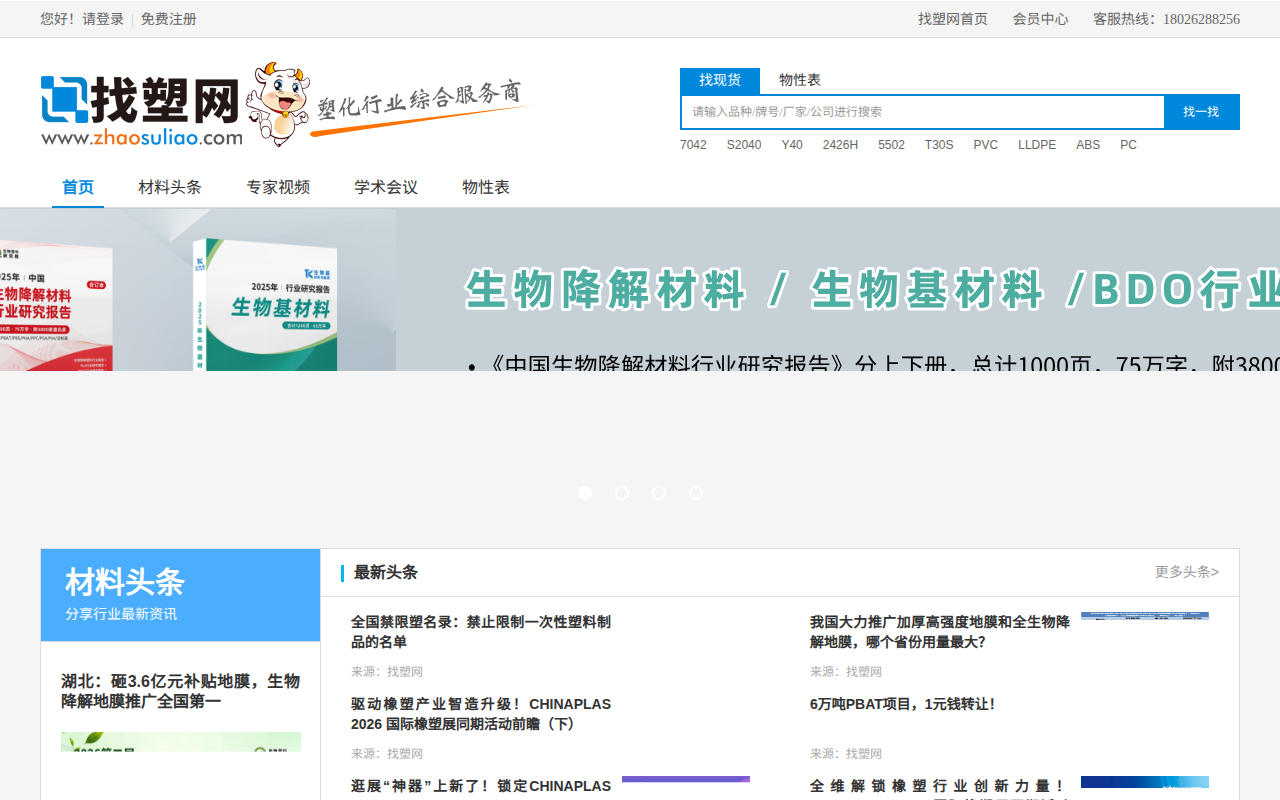Click the 生物降解材料 banner image
1280x800 pixels.
point(640,290)
